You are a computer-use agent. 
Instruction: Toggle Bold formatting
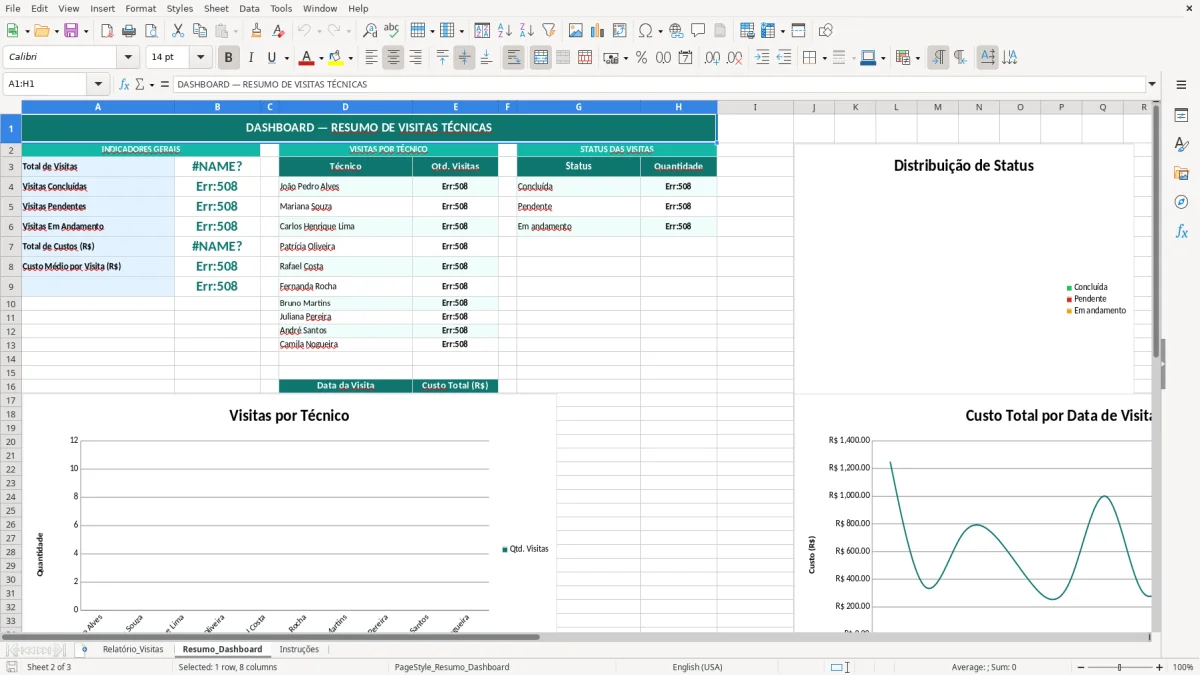point(229,58)
